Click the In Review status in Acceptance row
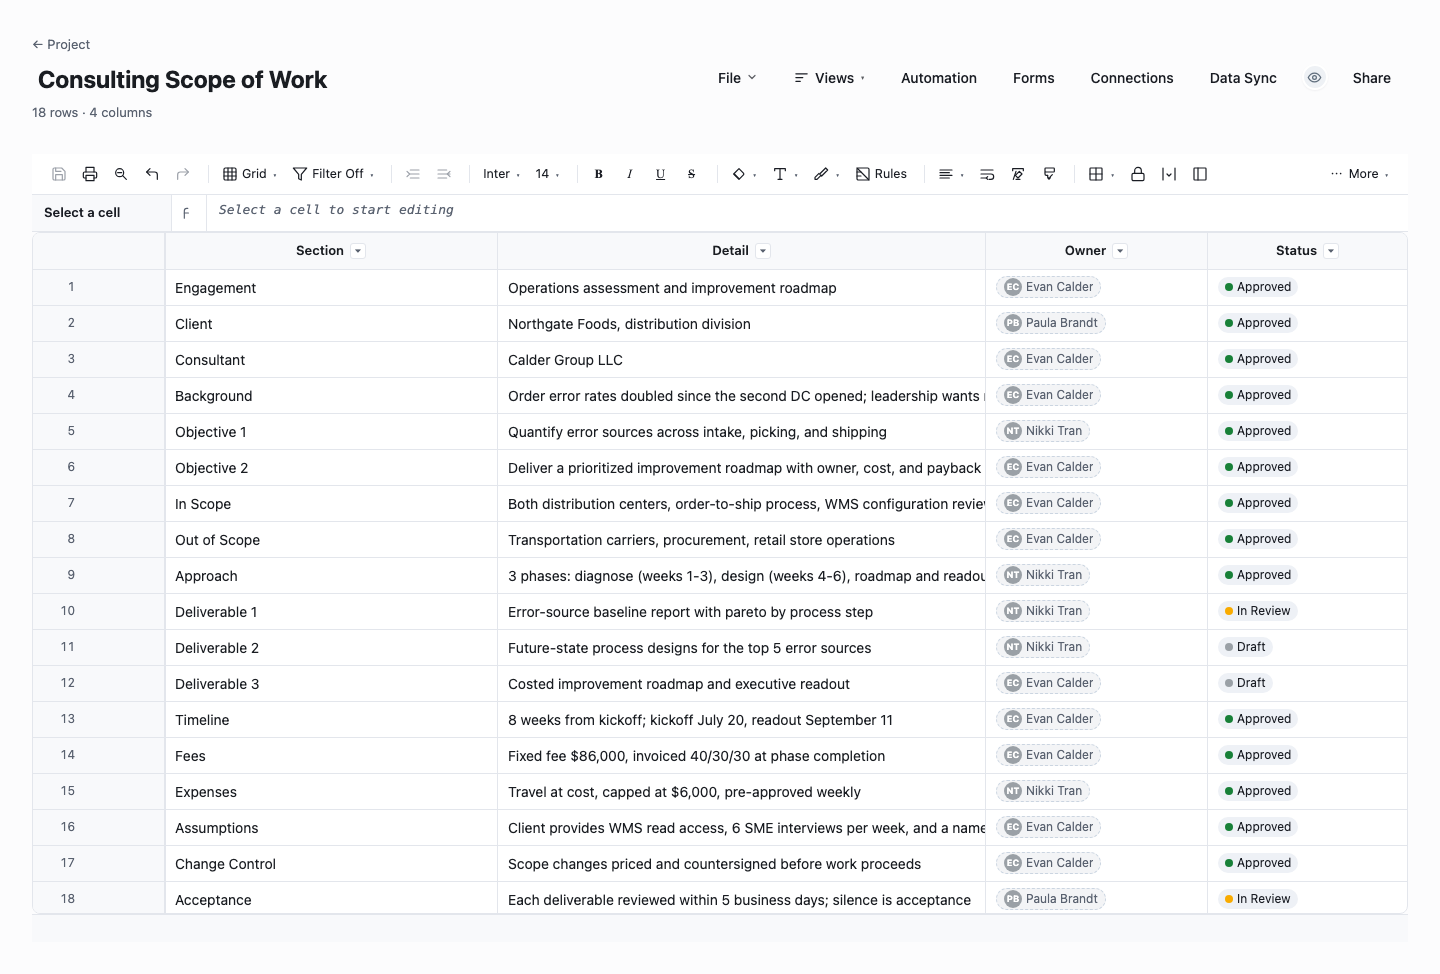The height and width of the screenshot is (974, 1440). point(1258,899)
